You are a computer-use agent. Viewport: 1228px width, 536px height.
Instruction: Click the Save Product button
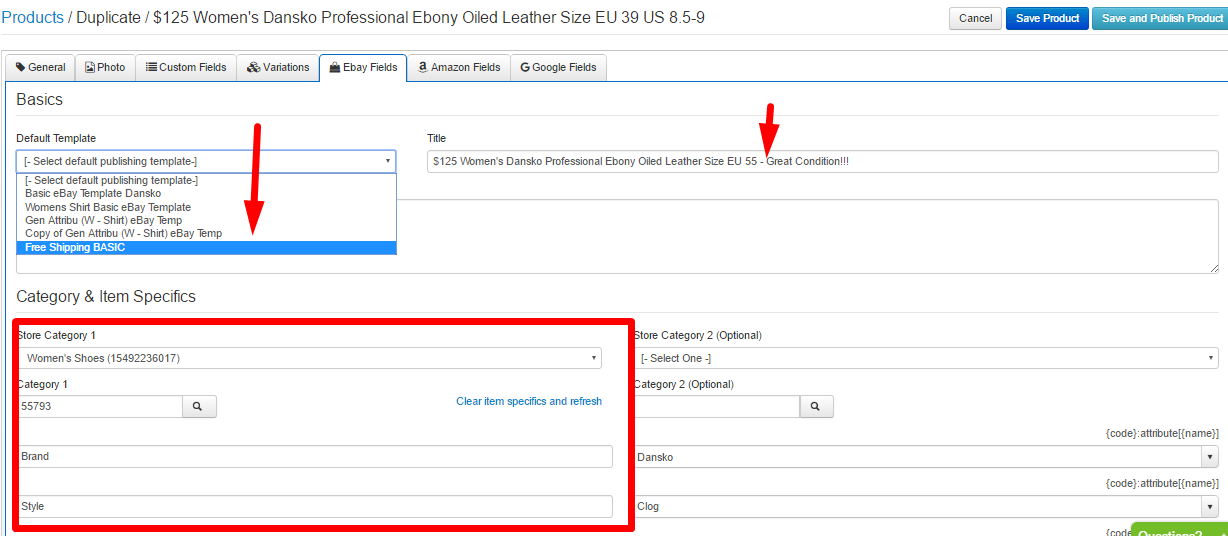[x=1047, y=18]
